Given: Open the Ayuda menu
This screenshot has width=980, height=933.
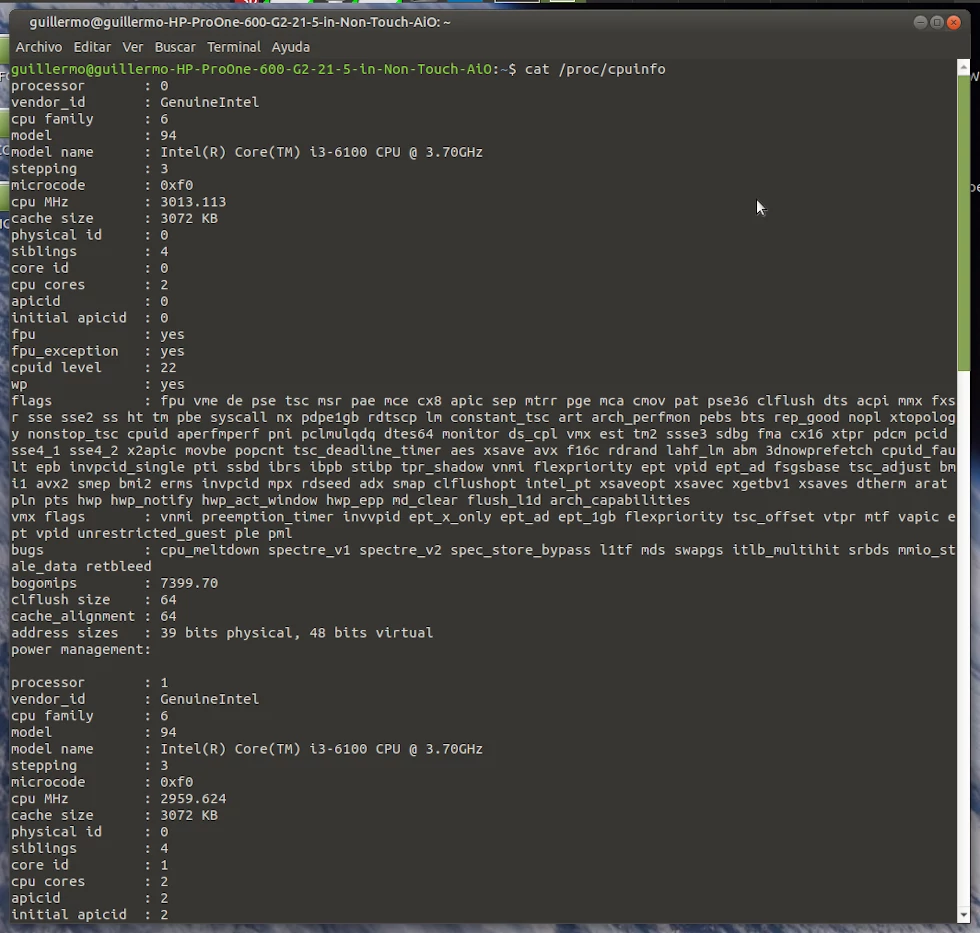Looking at the screenshot, I should 291,47.
